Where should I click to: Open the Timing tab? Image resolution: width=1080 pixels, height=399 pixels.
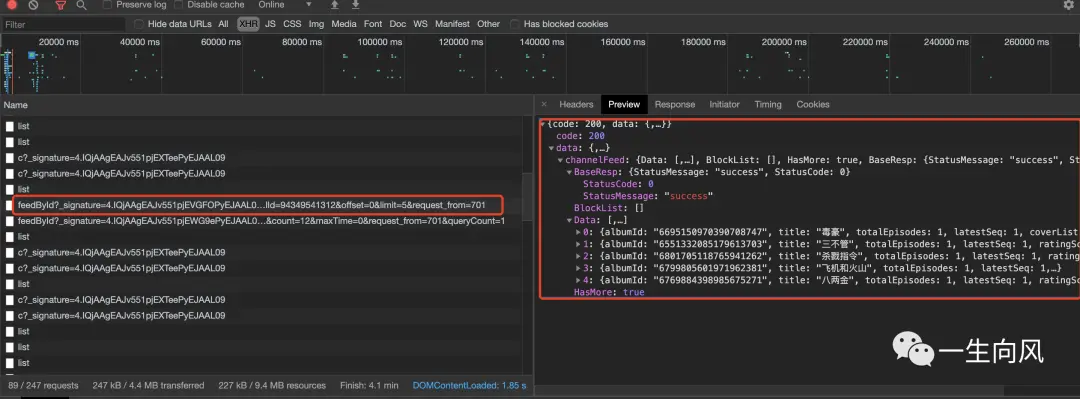click(767, 105)
